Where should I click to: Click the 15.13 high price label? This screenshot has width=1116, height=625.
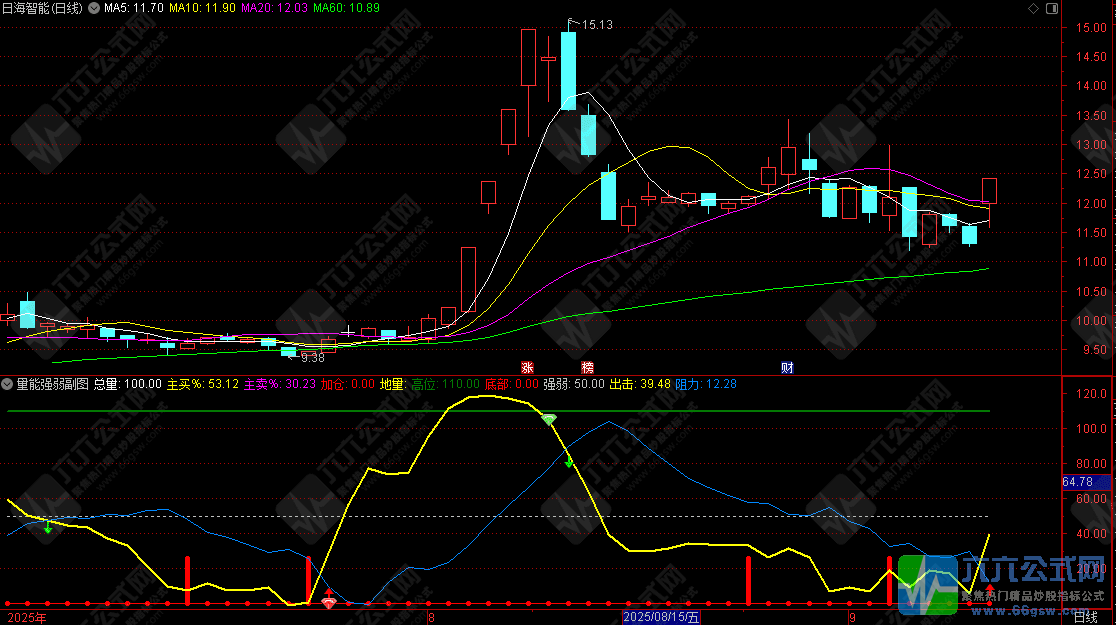click(596, 24)
